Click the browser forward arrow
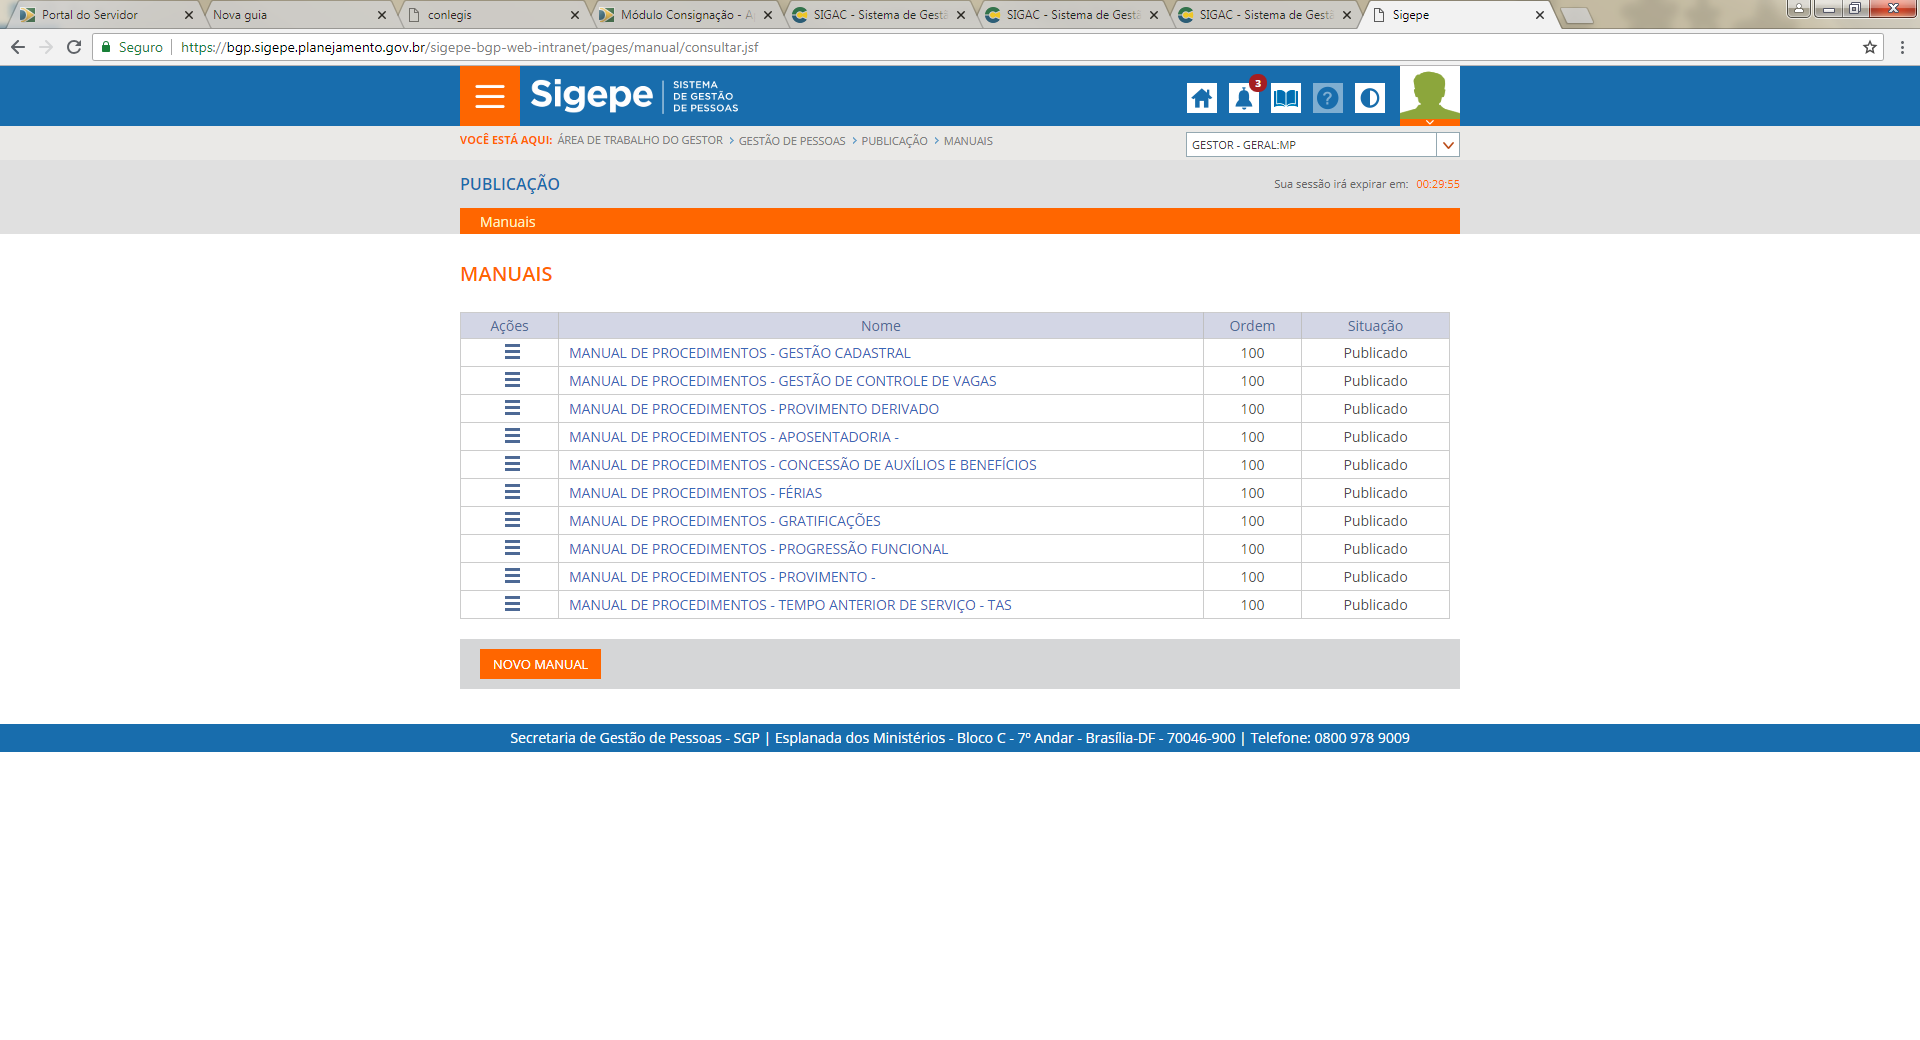The width and height of the screenshot is (1920, 1040). (46, 47)
